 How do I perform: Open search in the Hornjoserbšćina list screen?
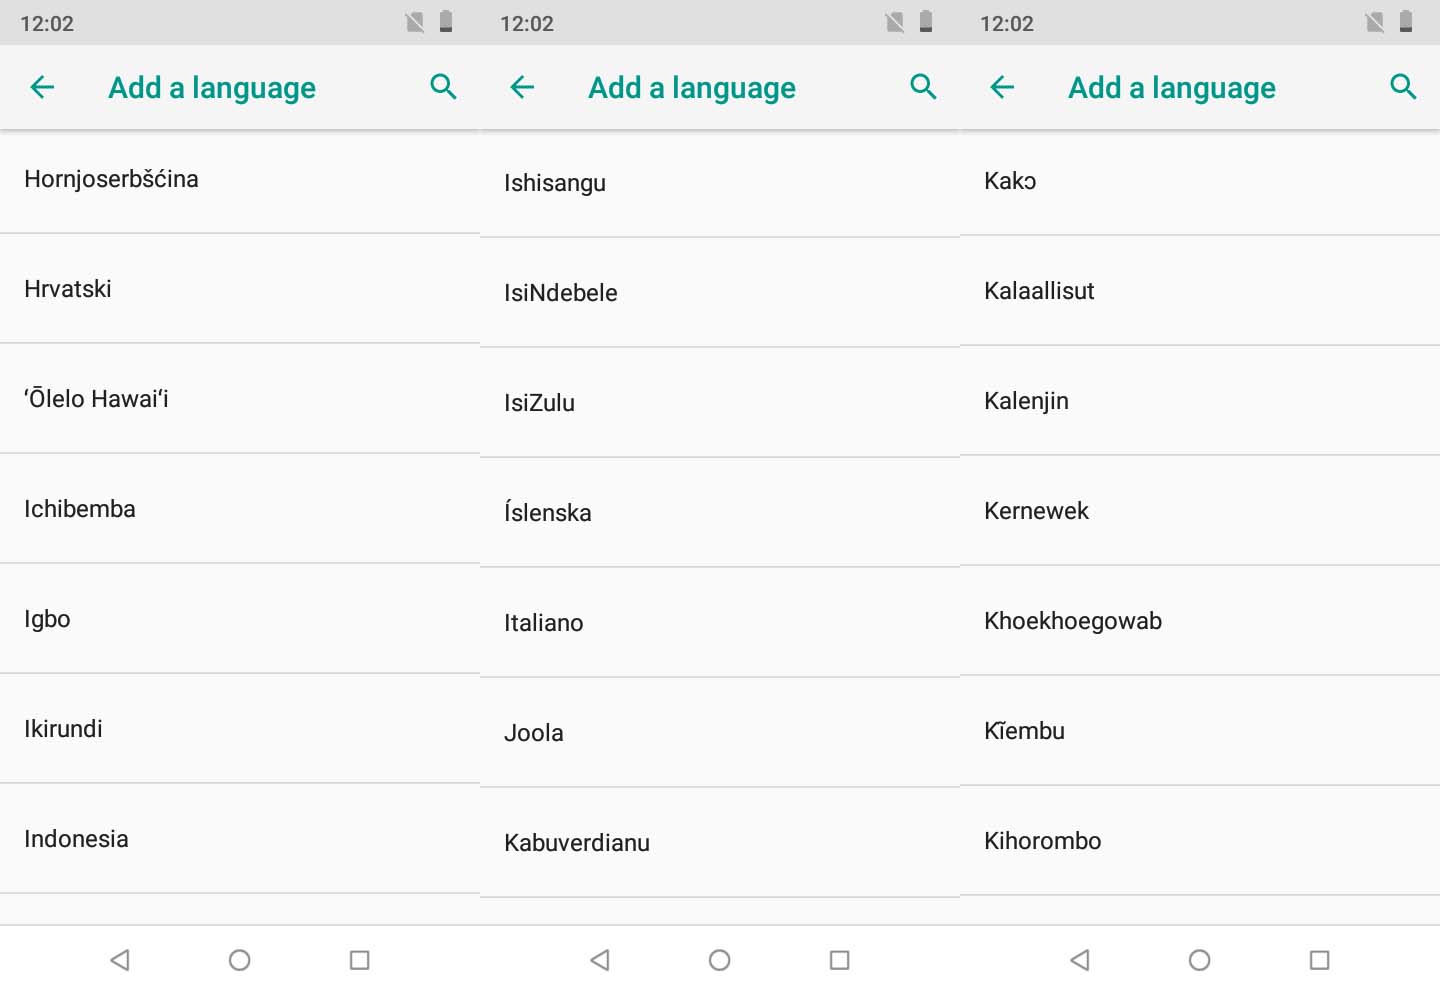click(443, 88)
